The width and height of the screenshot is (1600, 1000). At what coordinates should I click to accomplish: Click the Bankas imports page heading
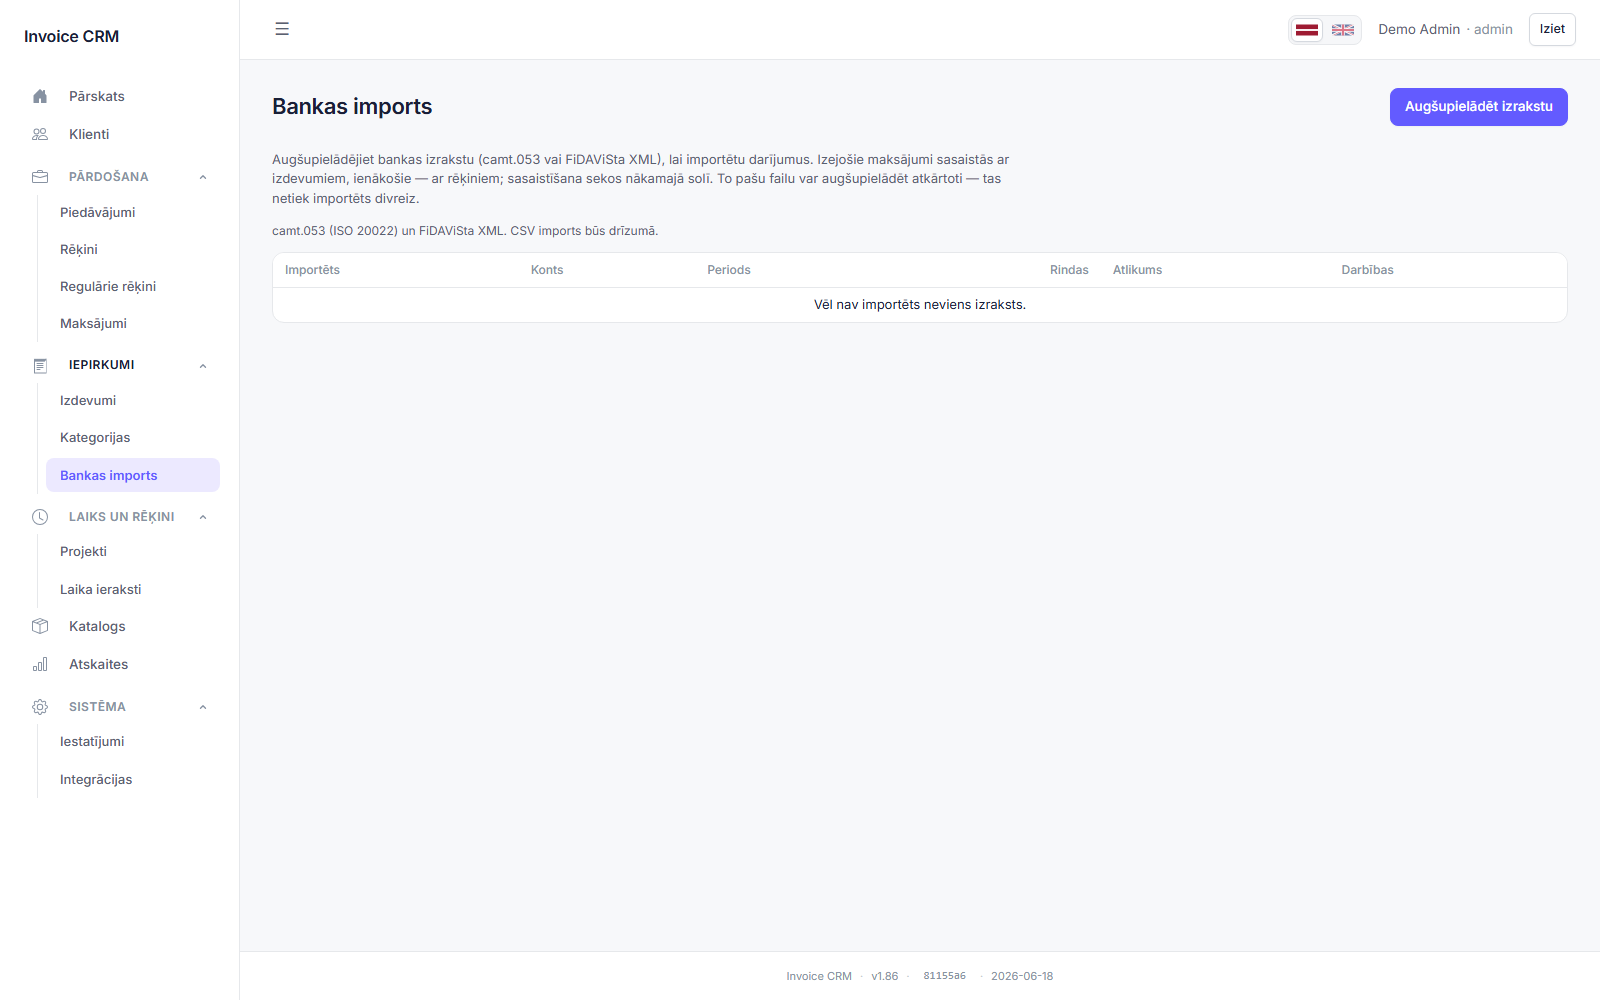(x=352, y=107)
